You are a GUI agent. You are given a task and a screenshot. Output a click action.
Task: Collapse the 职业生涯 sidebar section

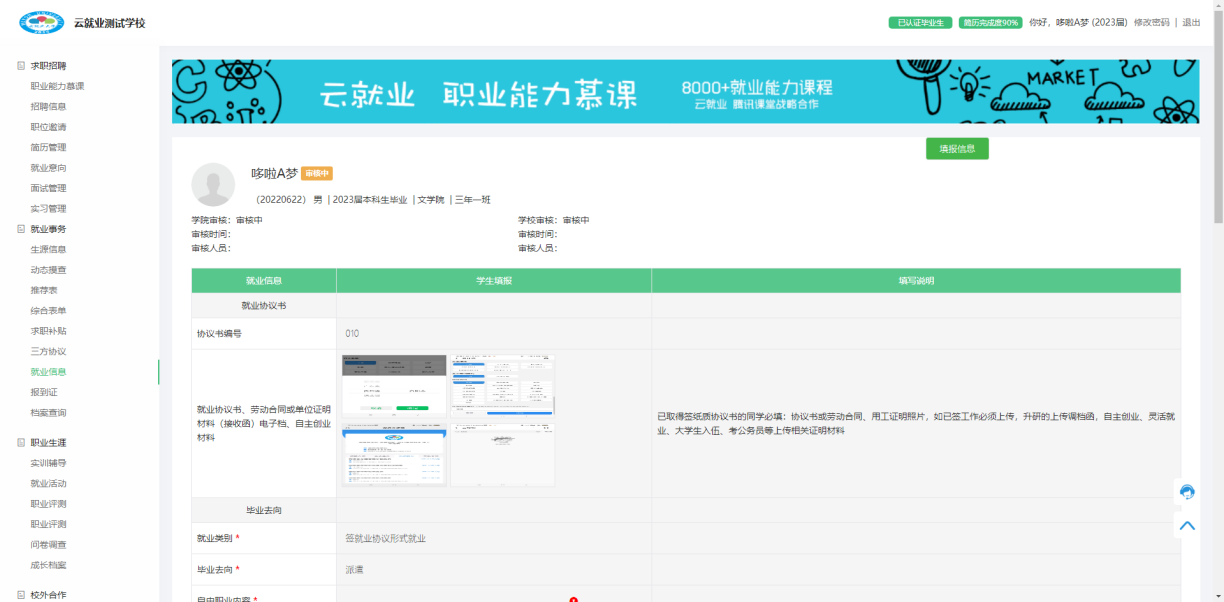(21, 443)
